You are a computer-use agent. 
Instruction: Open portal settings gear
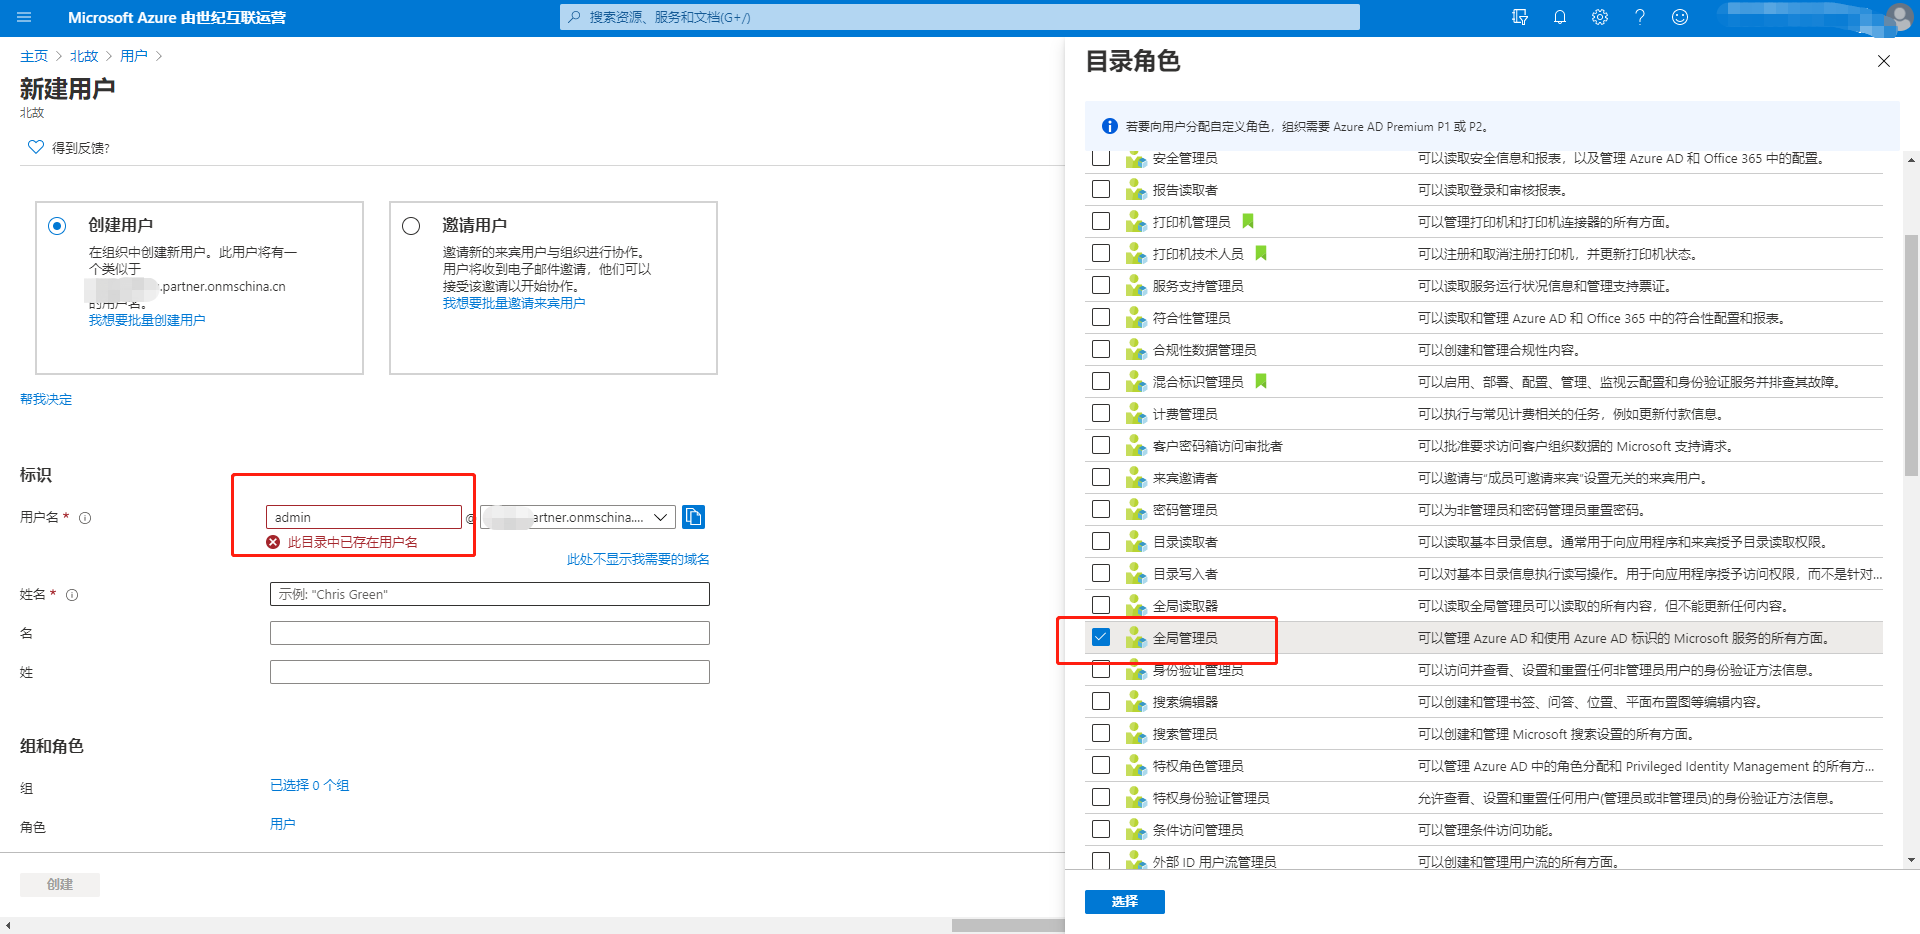(x=1600, y=17)
